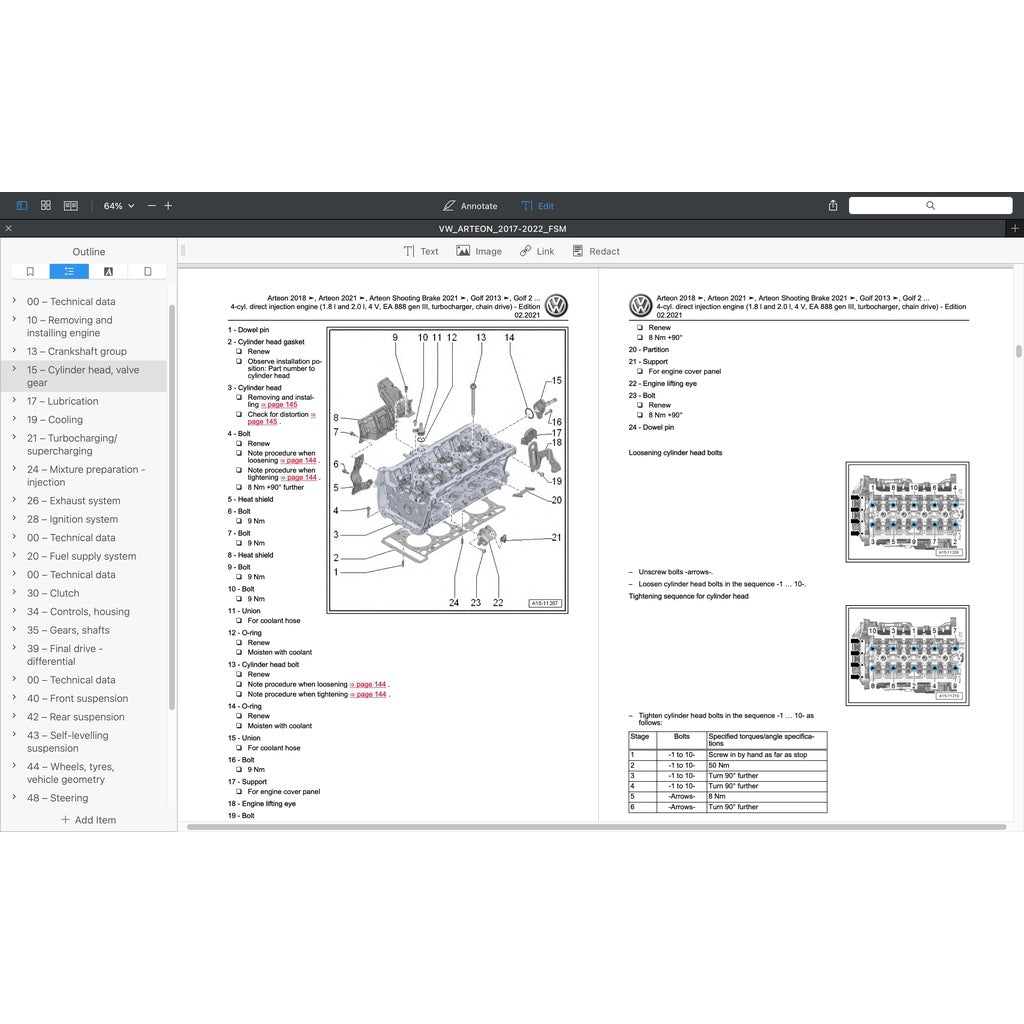Image resolution: width=1024 pixels, height=1024 pixels.
Task: Expand the '28 – Ignition system' outline item
Action: pyautogui.click(x=14, y=519)
